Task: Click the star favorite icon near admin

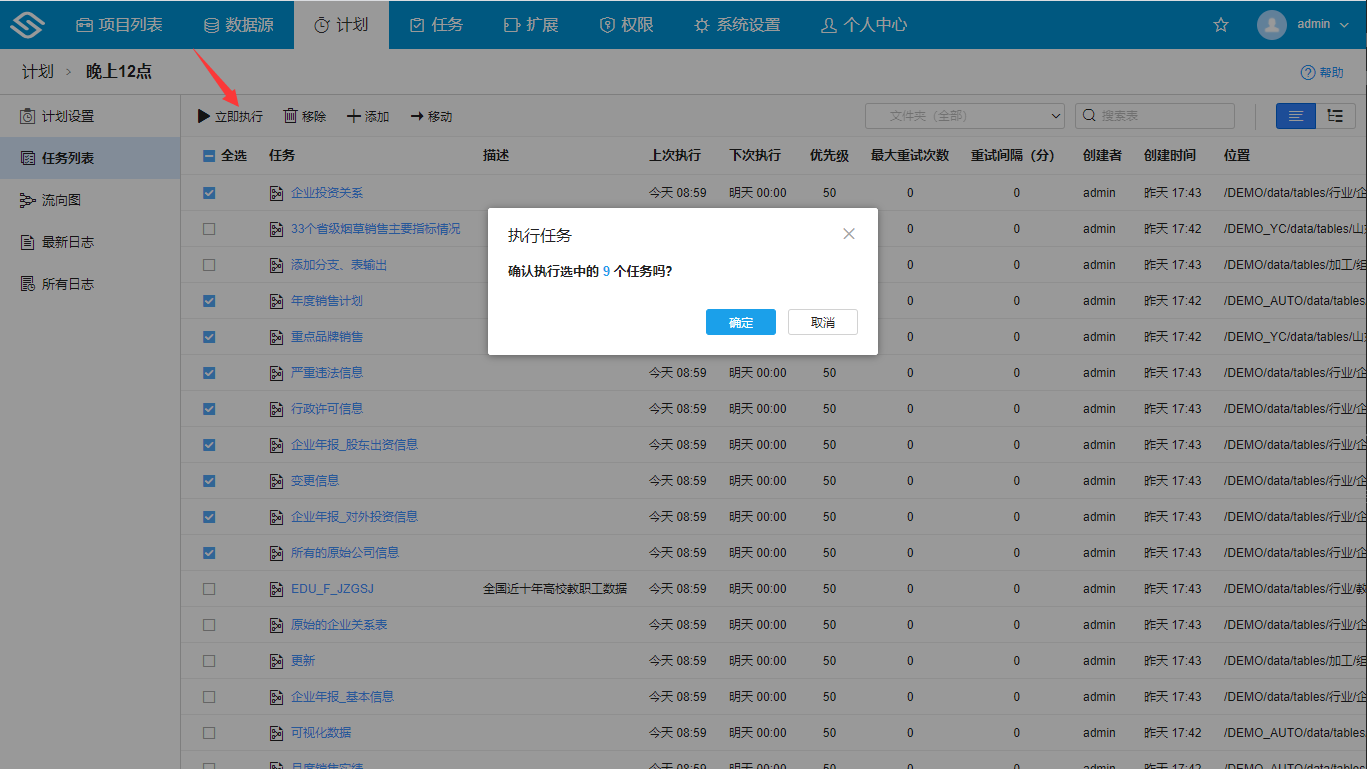Action: pyautogui.click(x=1220, y=24)
